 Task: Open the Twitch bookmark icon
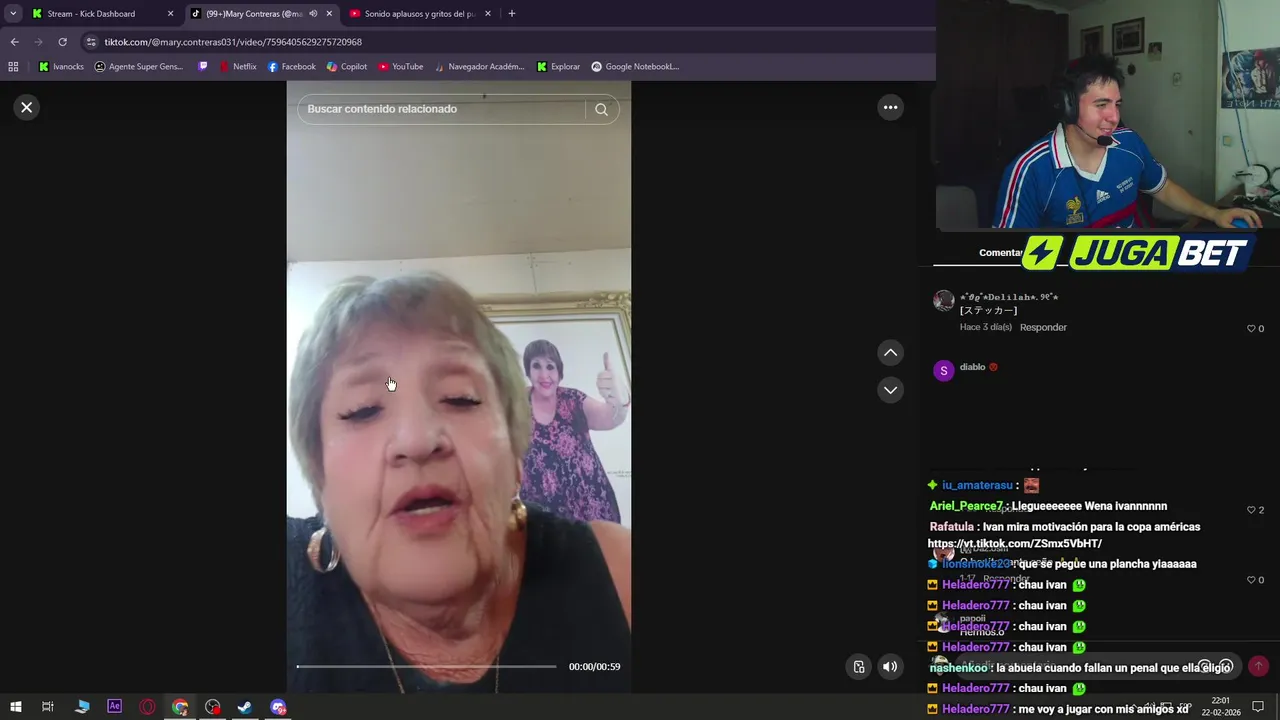[203, 67]
